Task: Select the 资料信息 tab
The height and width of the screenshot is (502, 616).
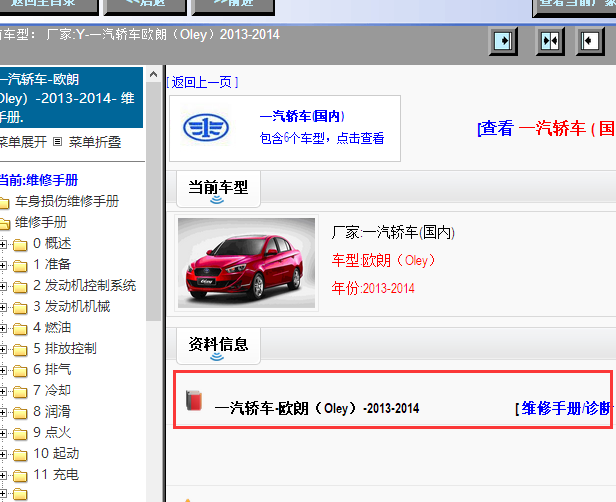Action: click(218, 346)
